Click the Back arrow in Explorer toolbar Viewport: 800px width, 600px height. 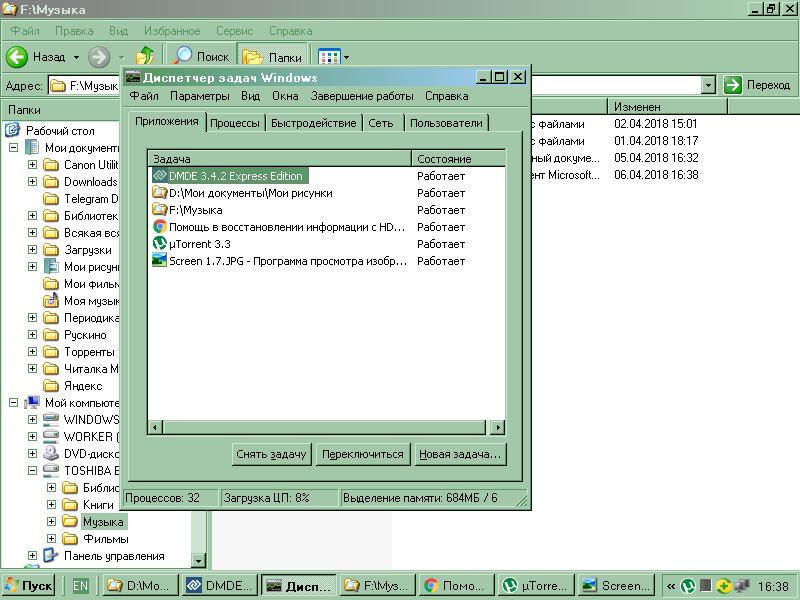click(x=18, y=57)
